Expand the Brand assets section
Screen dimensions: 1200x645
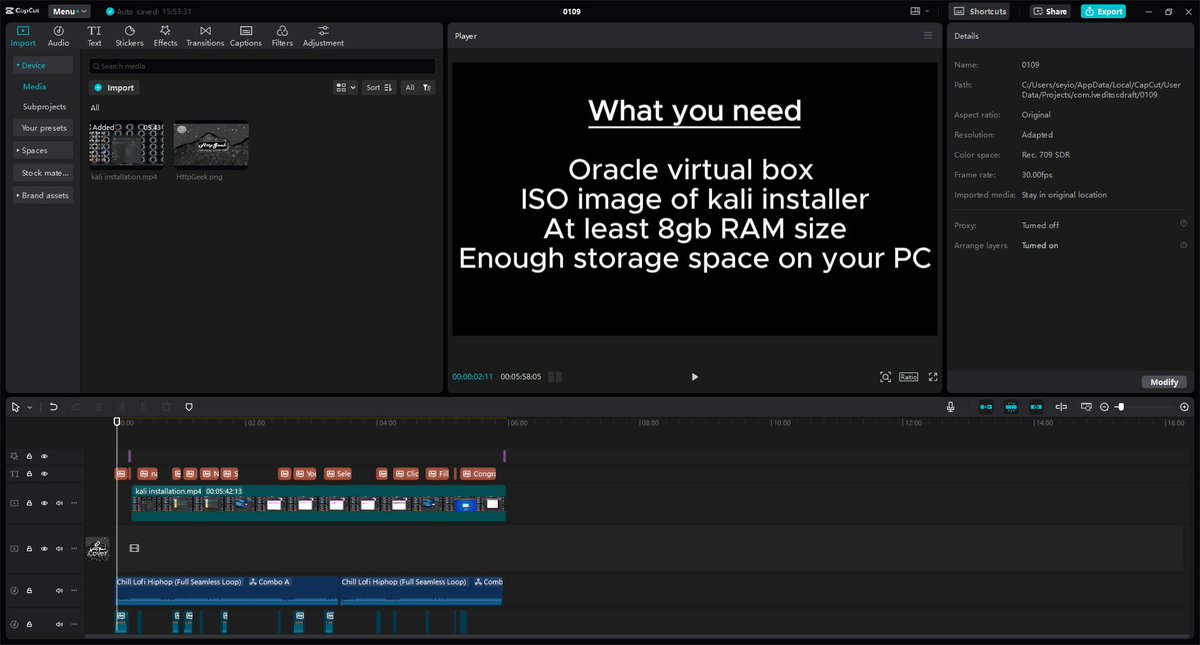(43, 195)
